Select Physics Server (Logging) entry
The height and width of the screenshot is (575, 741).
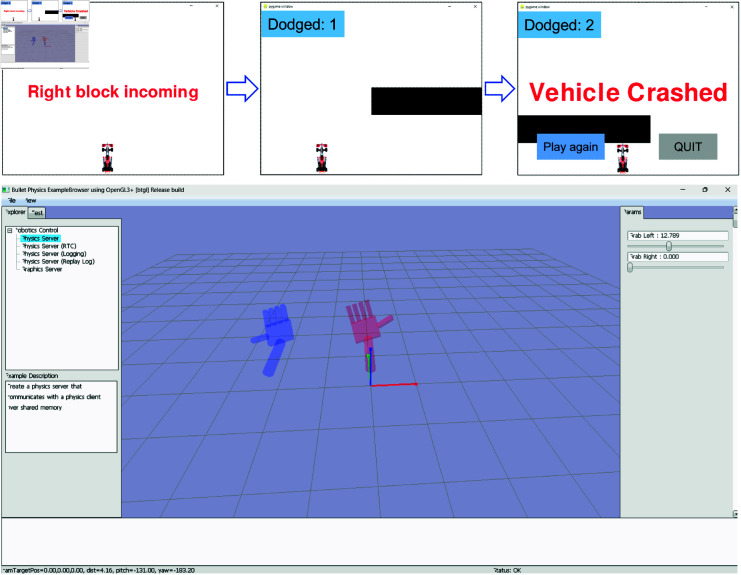point(54,254)
